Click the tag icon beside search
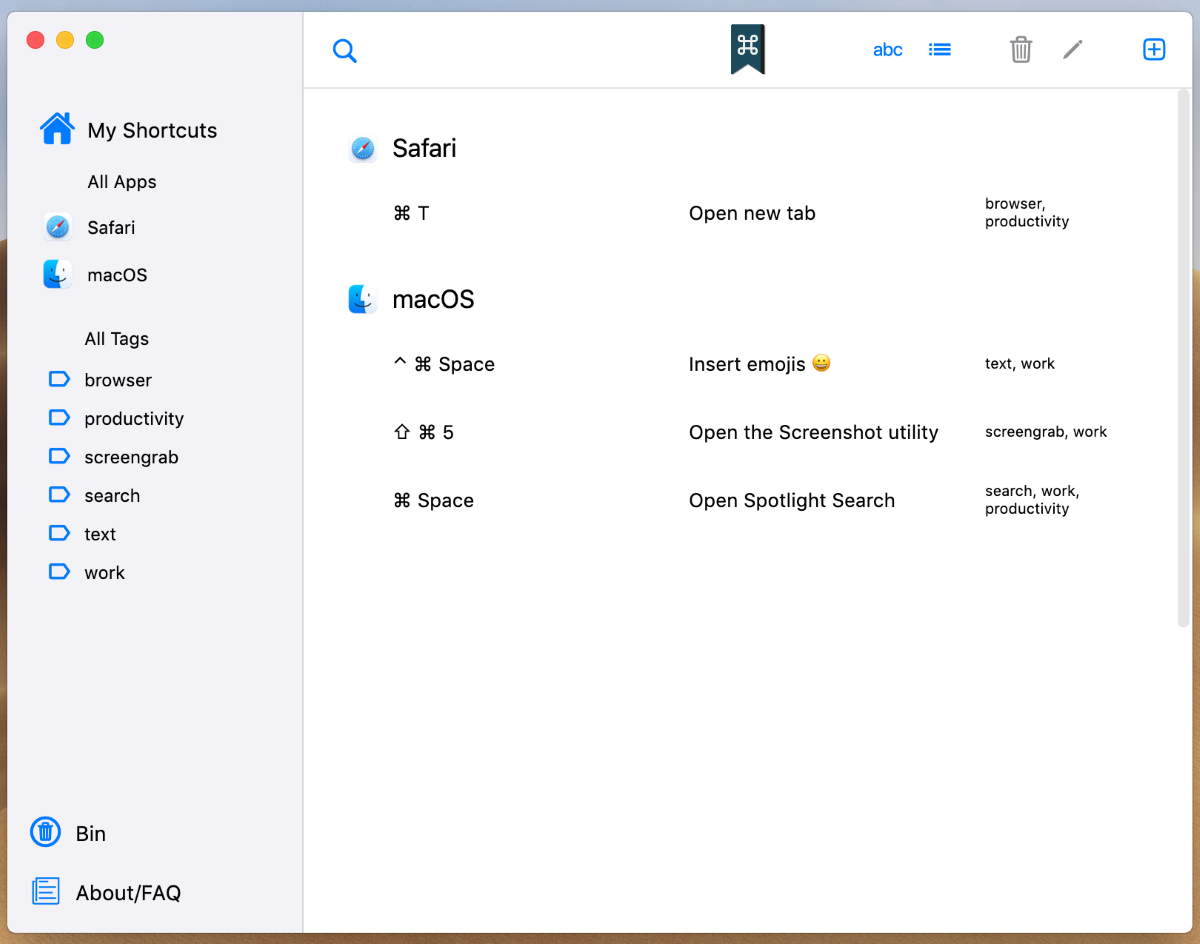 tap(60, 494)
